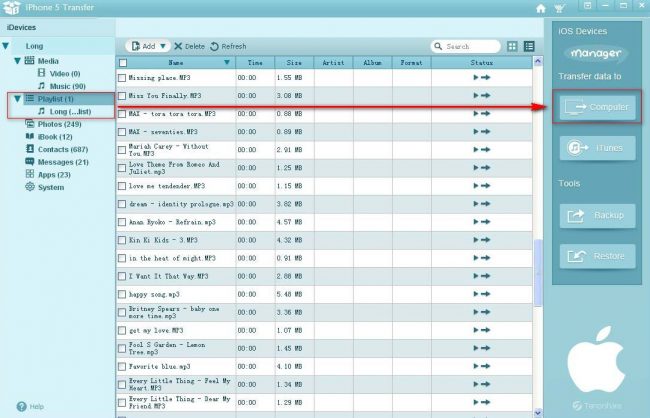Click the Backup tool button
Screen dimensions: 650x418
(598, 214)
